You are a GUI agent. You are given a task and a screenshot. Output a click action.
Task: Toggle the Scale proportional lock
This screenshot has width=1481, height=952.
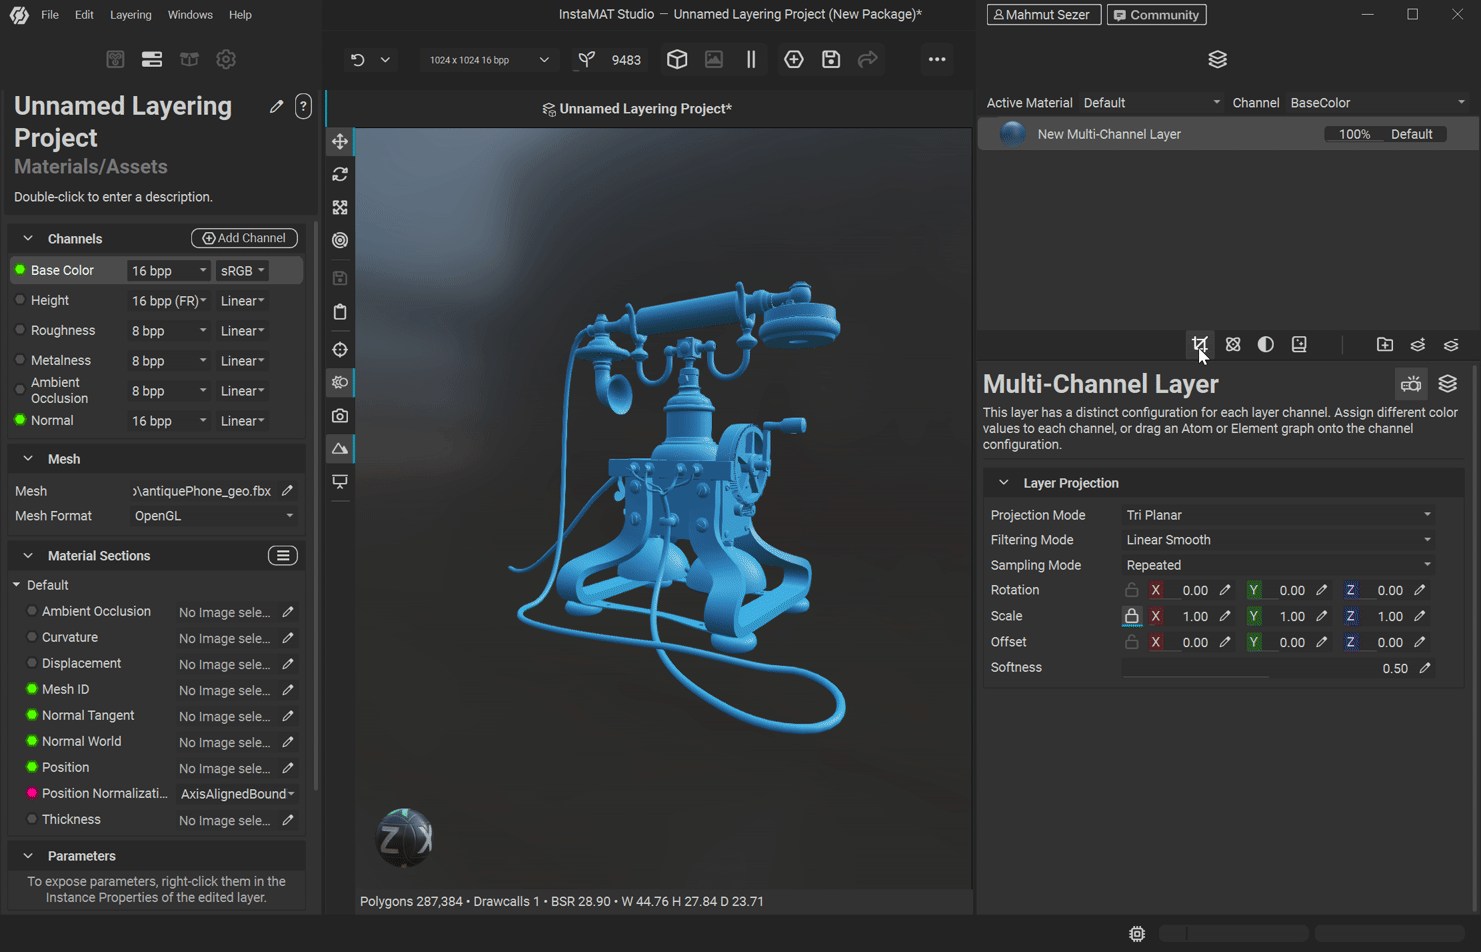[x=1131, y=617]
